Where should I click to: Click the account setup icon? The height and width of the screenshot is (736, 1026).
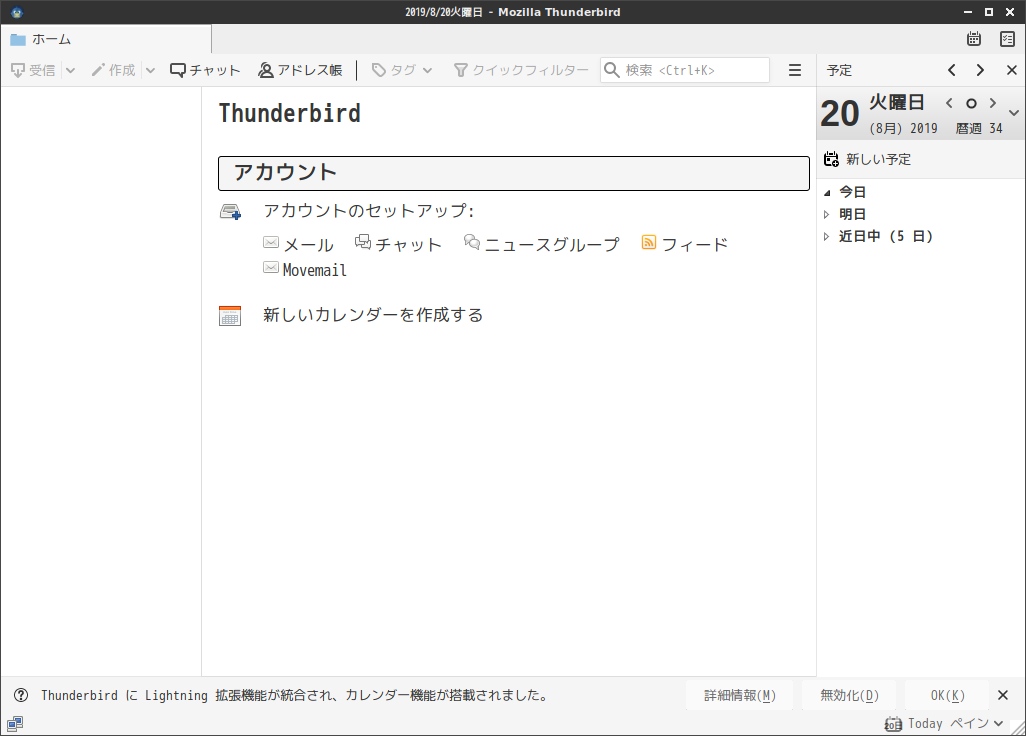coord(230,211)
